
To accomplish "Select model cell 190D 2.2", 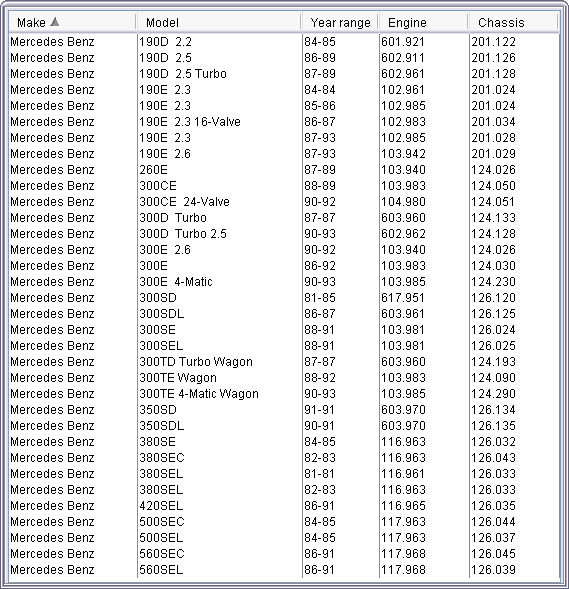I will coord(166,42).
